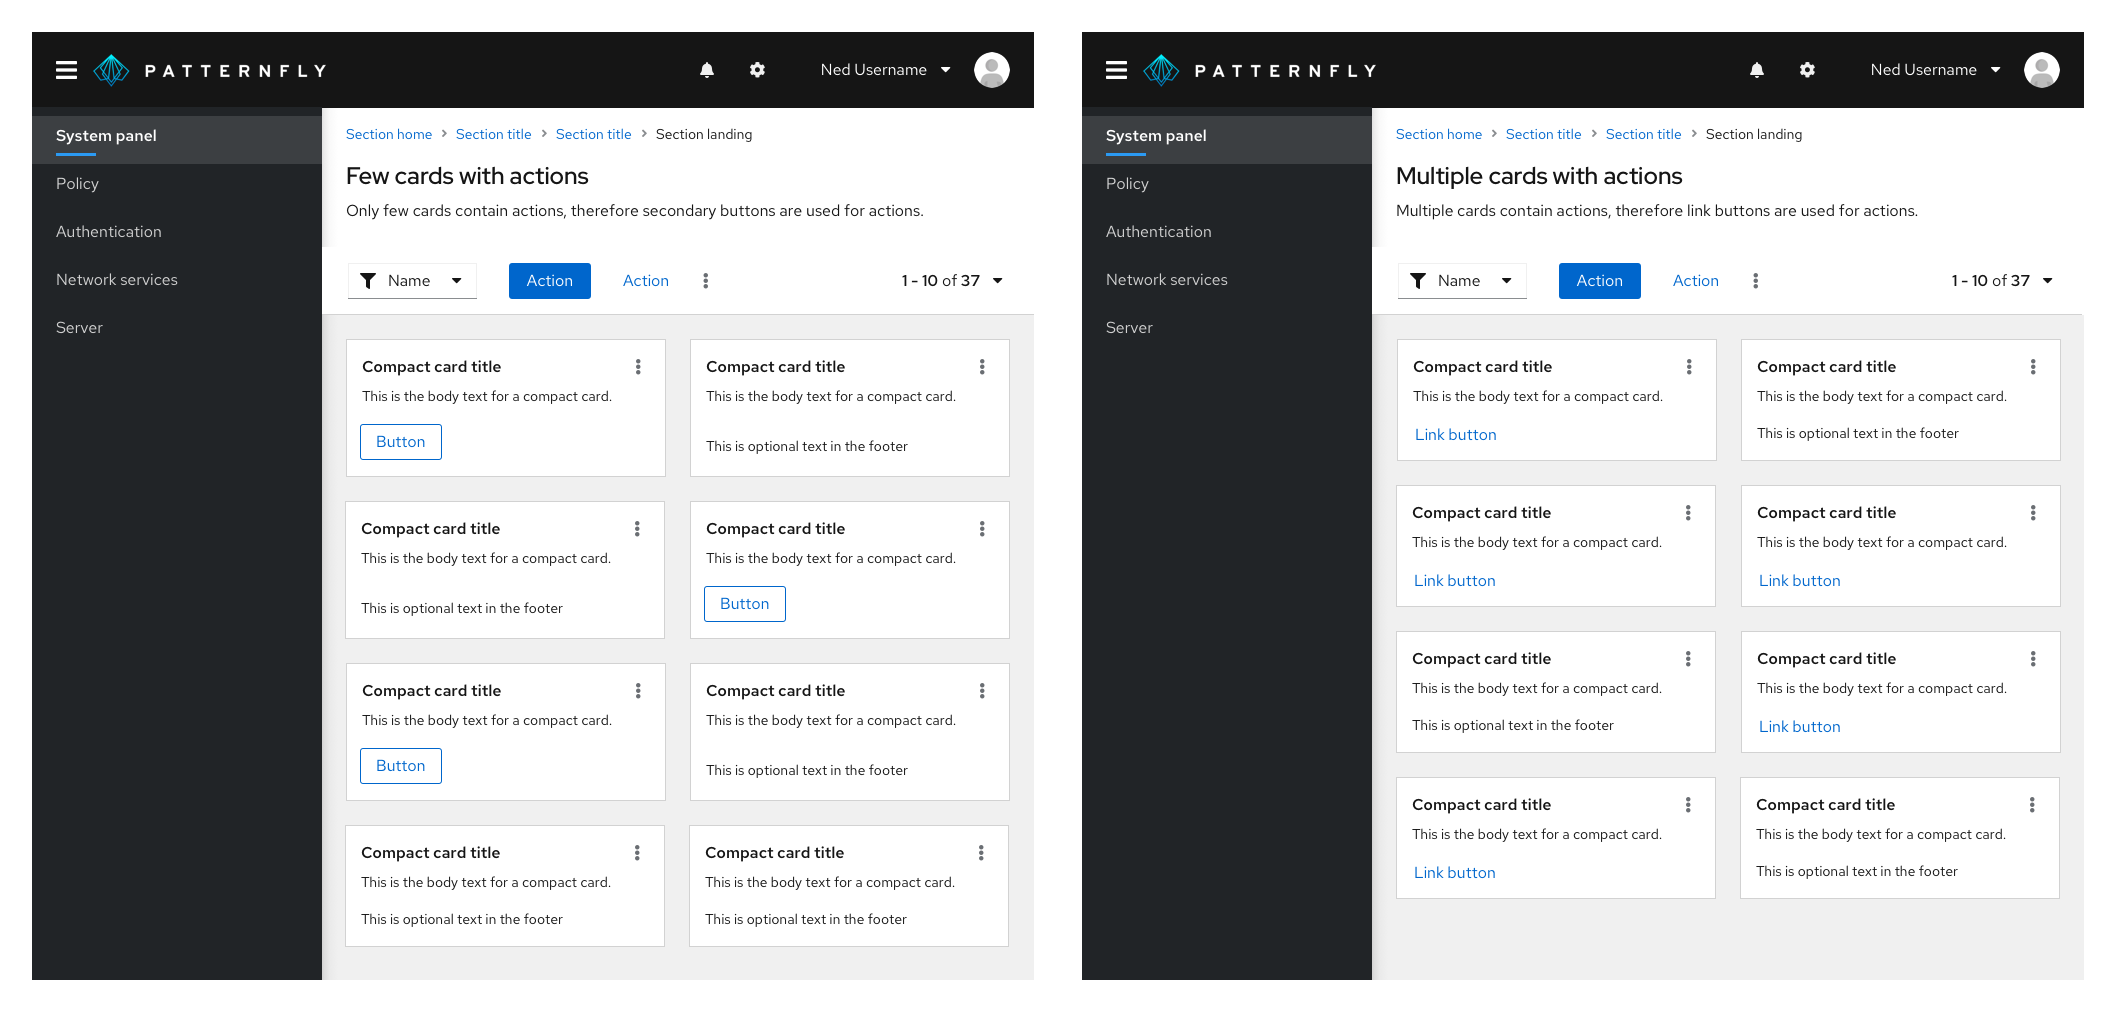Screen dimensions: 2116x1012
Task: Open kebab of bottom-left card, Few cards window
Action: (x=637, y=853)
